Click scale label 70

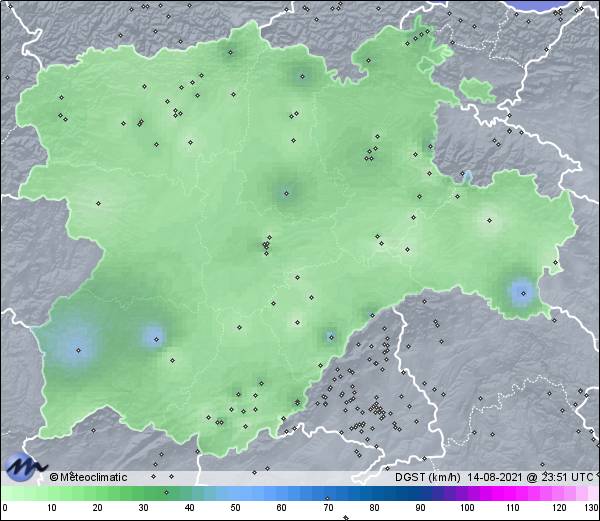coord(328,508)
